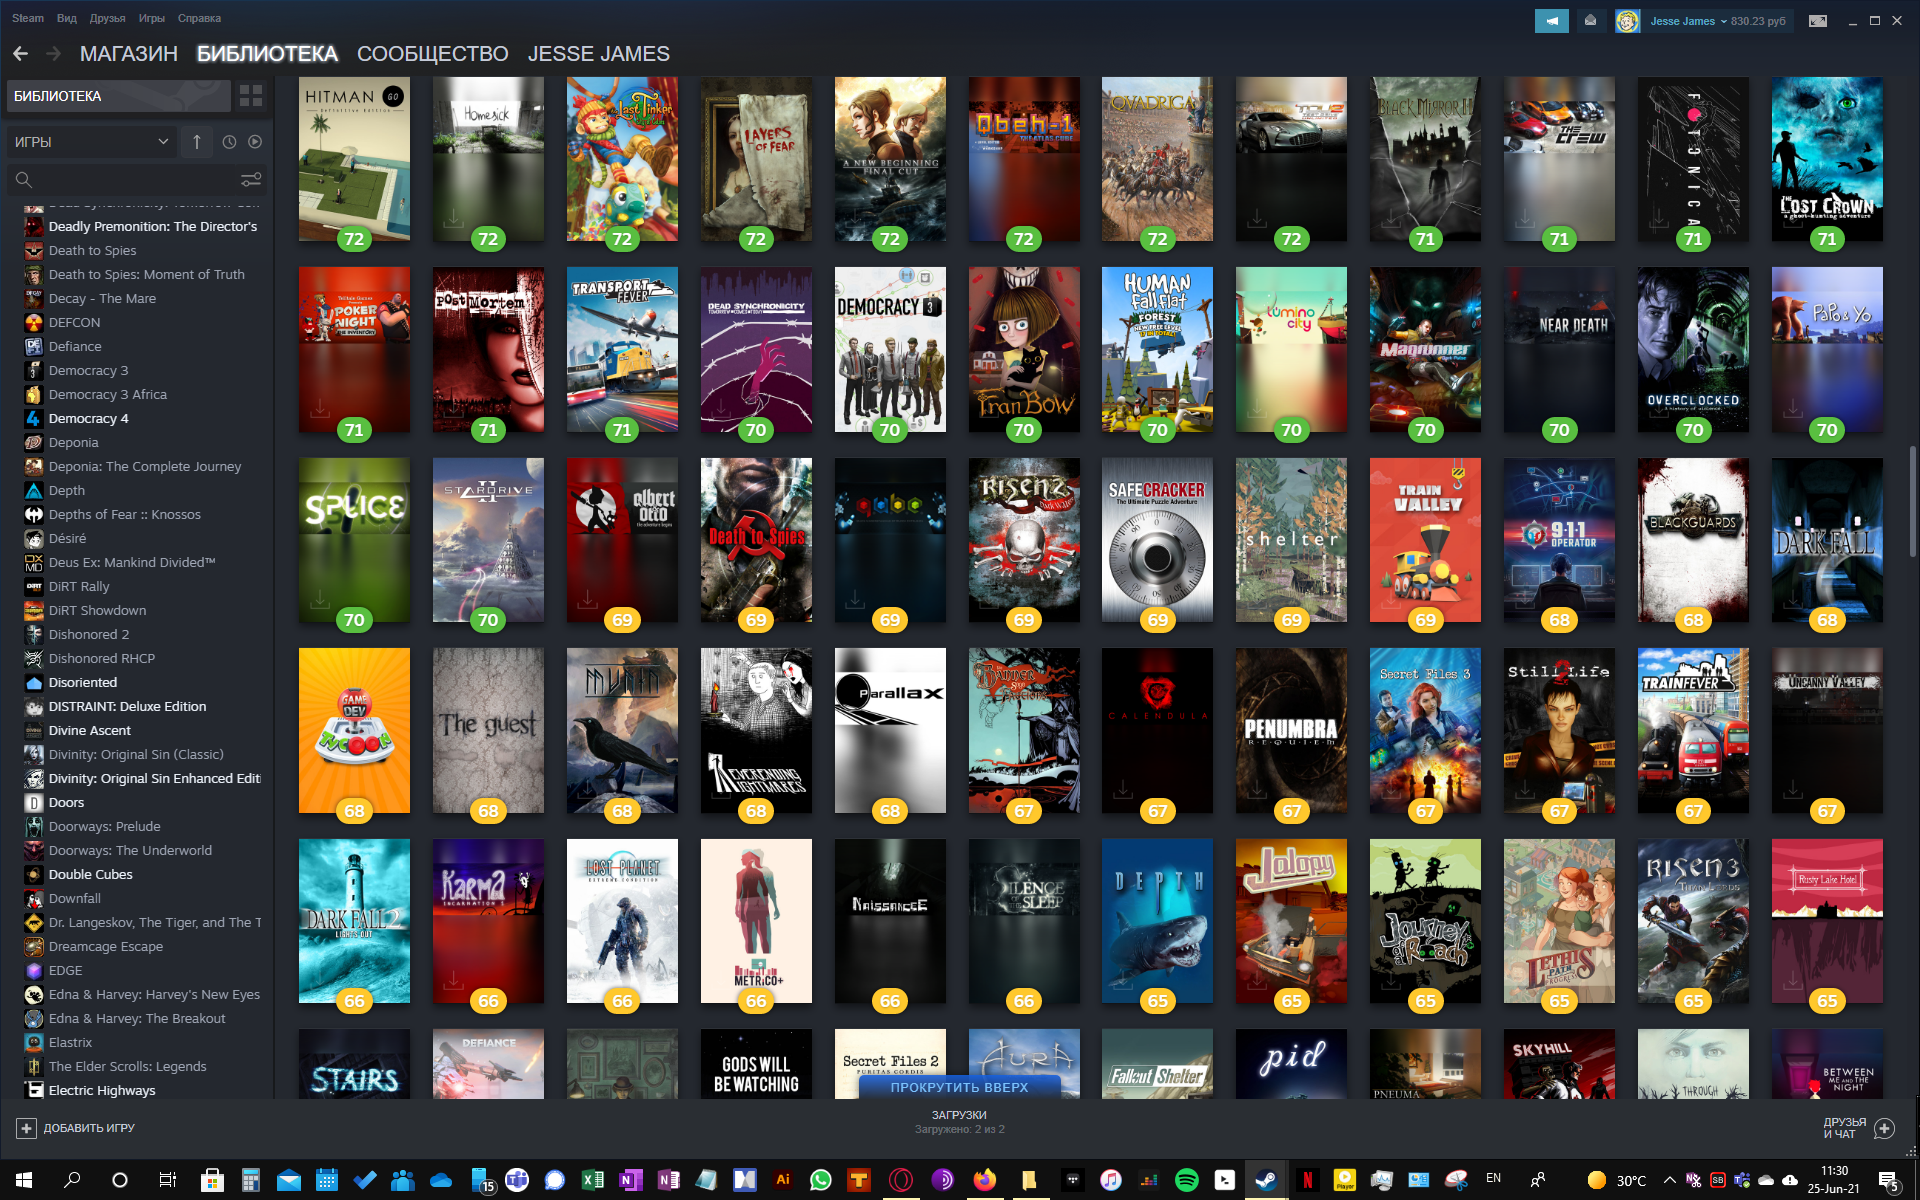Select Disoriented in the game list

[83, 683]
